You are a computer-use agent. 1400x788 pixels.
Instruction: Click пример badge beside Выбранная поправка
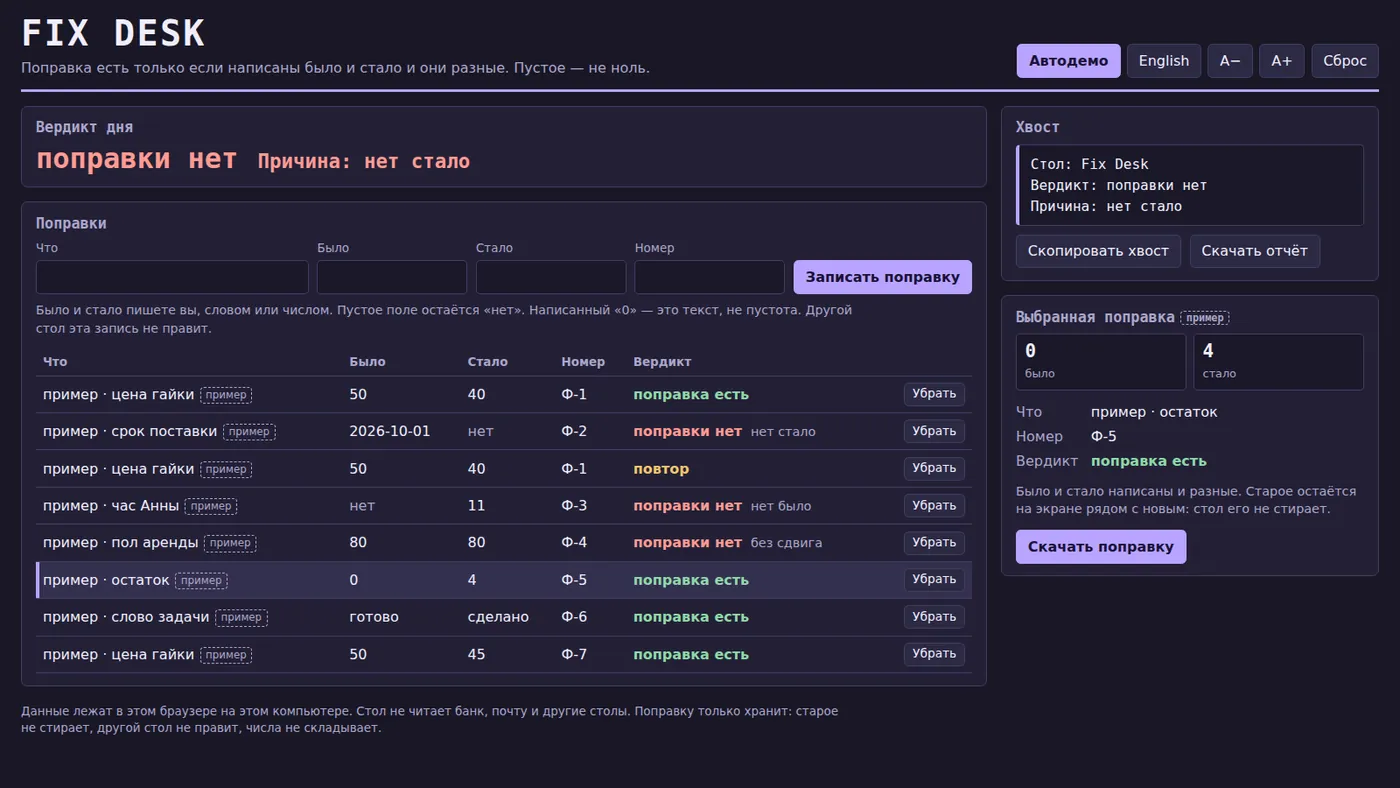click(x=1205, y=318)
